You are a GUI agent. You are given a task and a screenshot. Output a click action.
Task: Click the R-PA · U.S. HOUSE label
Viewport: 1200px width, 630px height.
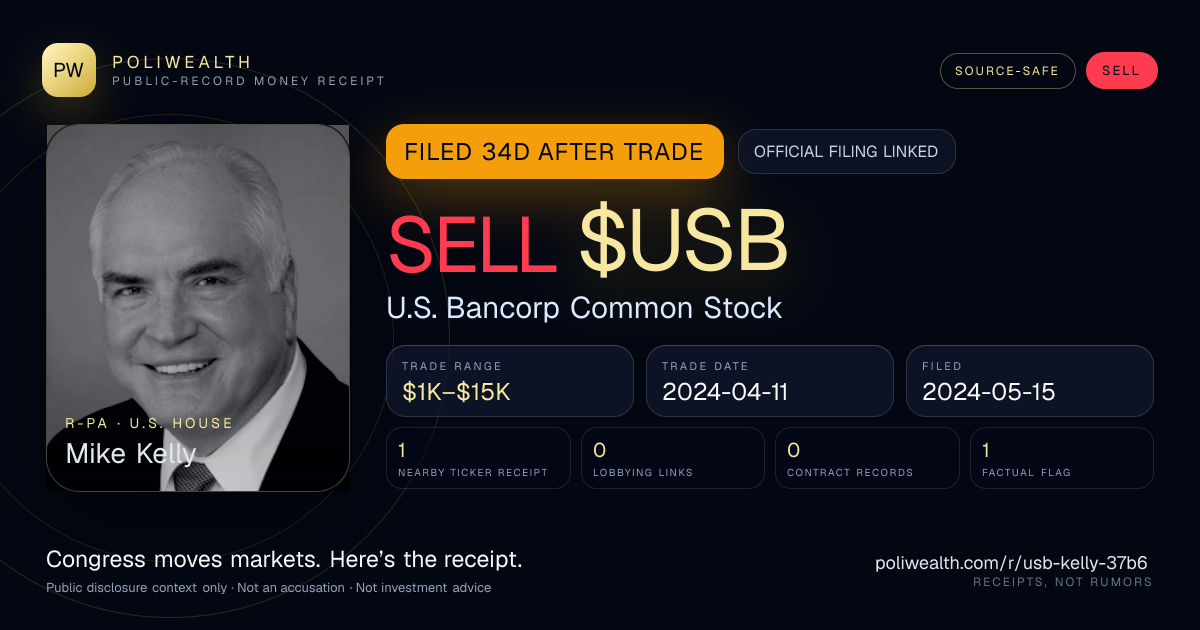pyautogui.click(x=149, y=423)
